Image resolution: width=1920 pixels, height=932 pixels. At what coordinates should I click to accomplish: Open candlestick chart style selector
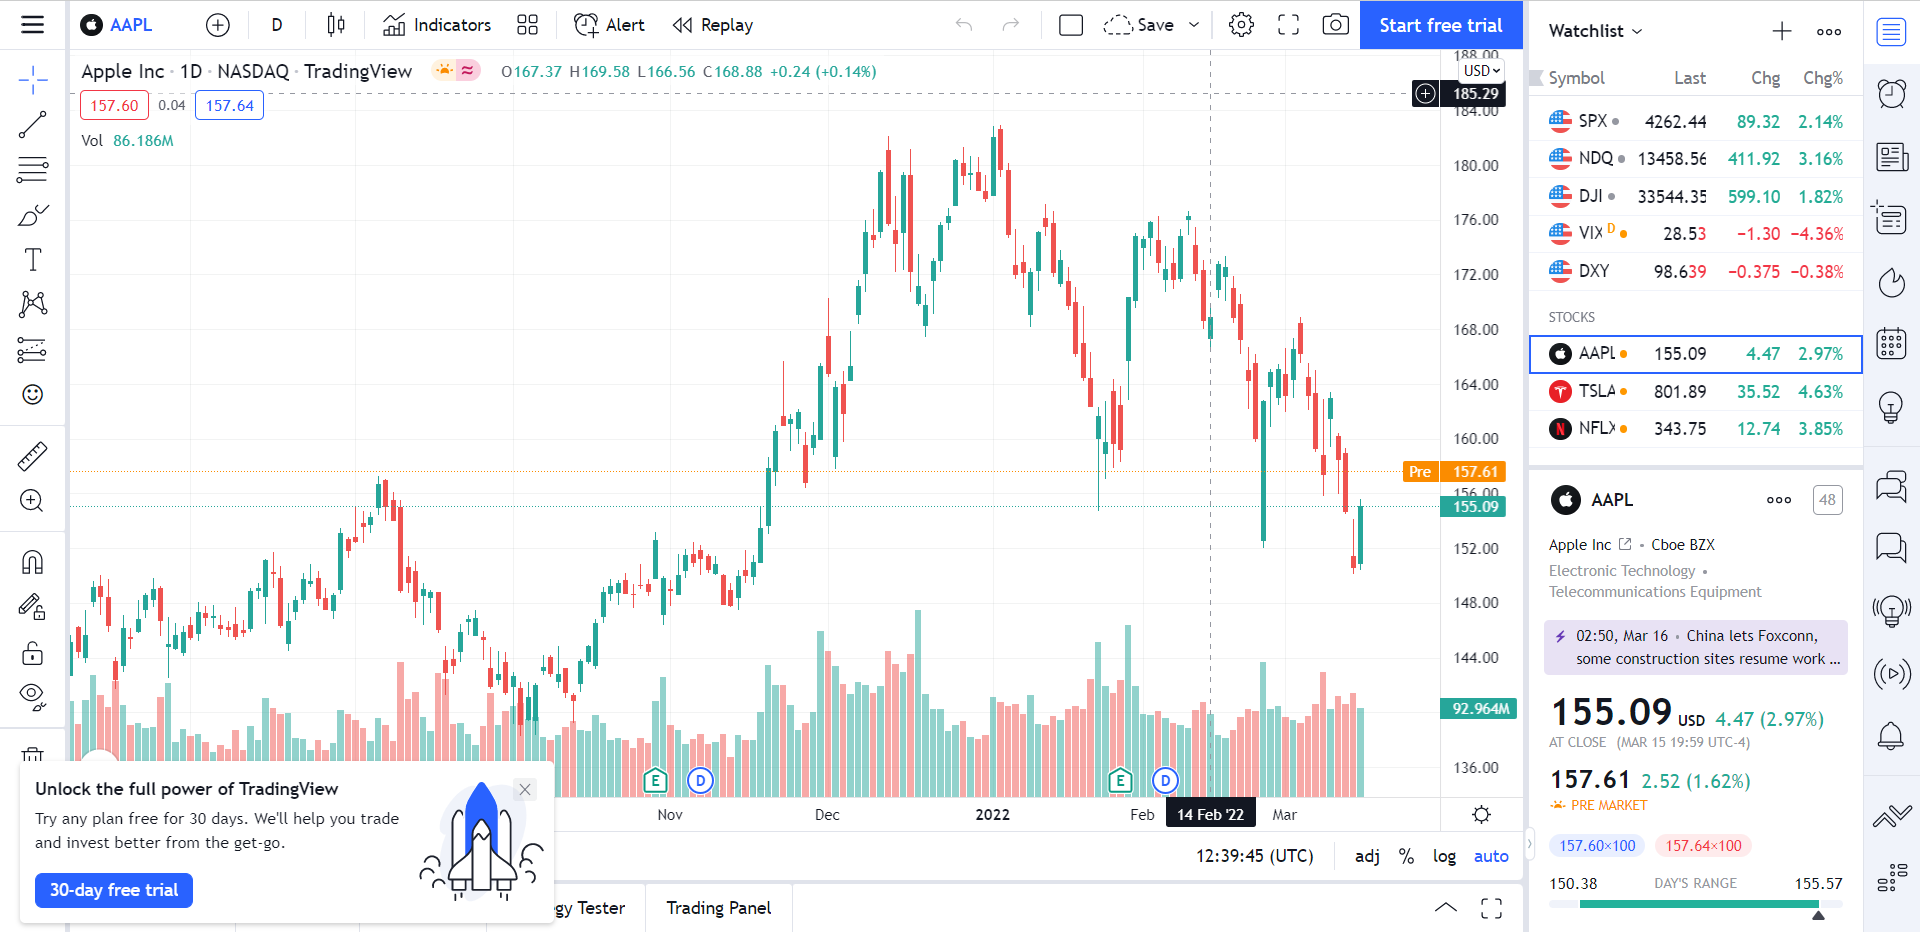(x=336, y=25)
